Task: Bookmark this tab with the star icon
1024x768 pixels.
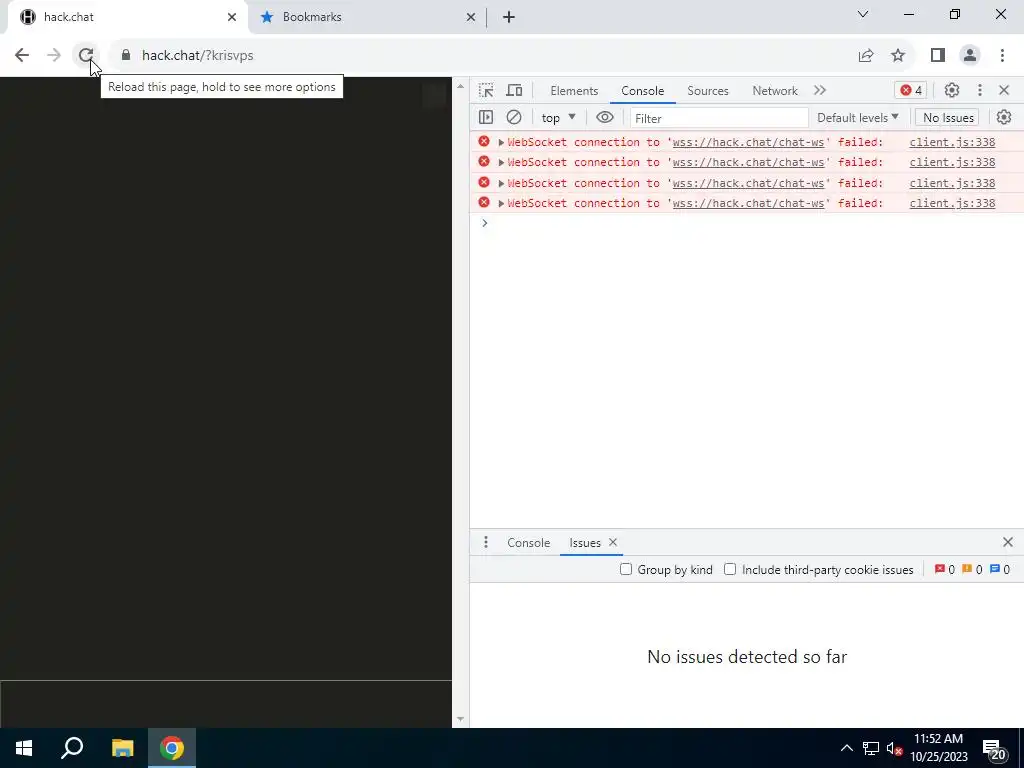Action: click(898, 56)
